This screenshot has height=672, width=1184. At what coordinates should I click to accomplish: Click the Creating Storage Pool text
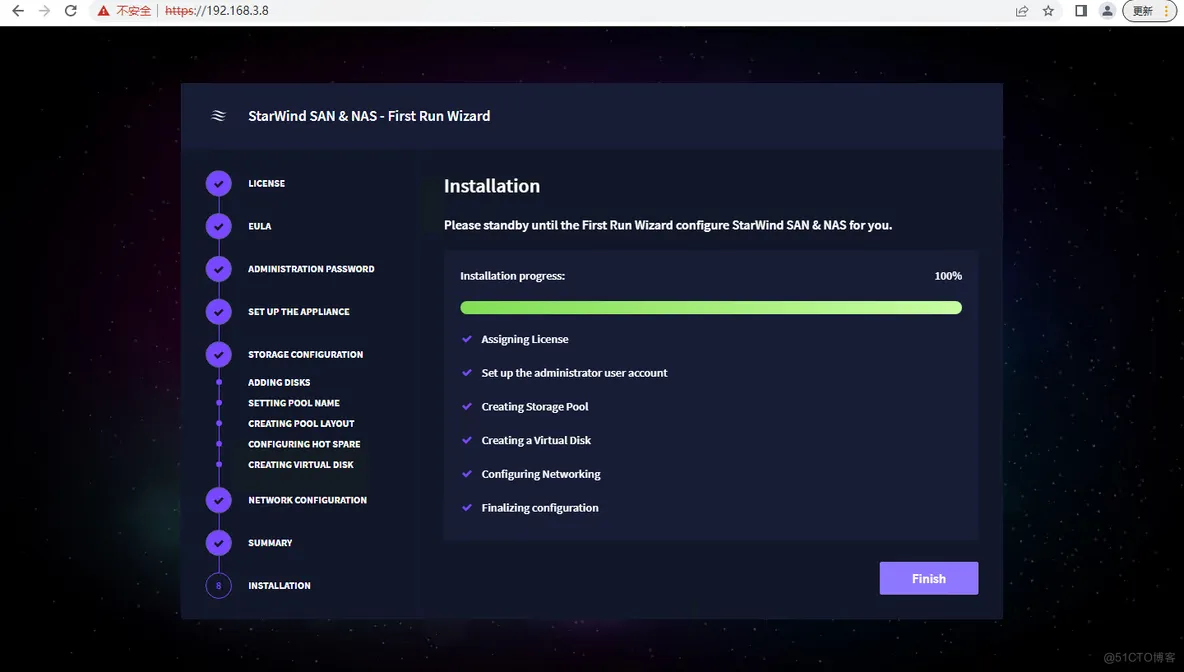pyautogui.click(x=535, y=406)
